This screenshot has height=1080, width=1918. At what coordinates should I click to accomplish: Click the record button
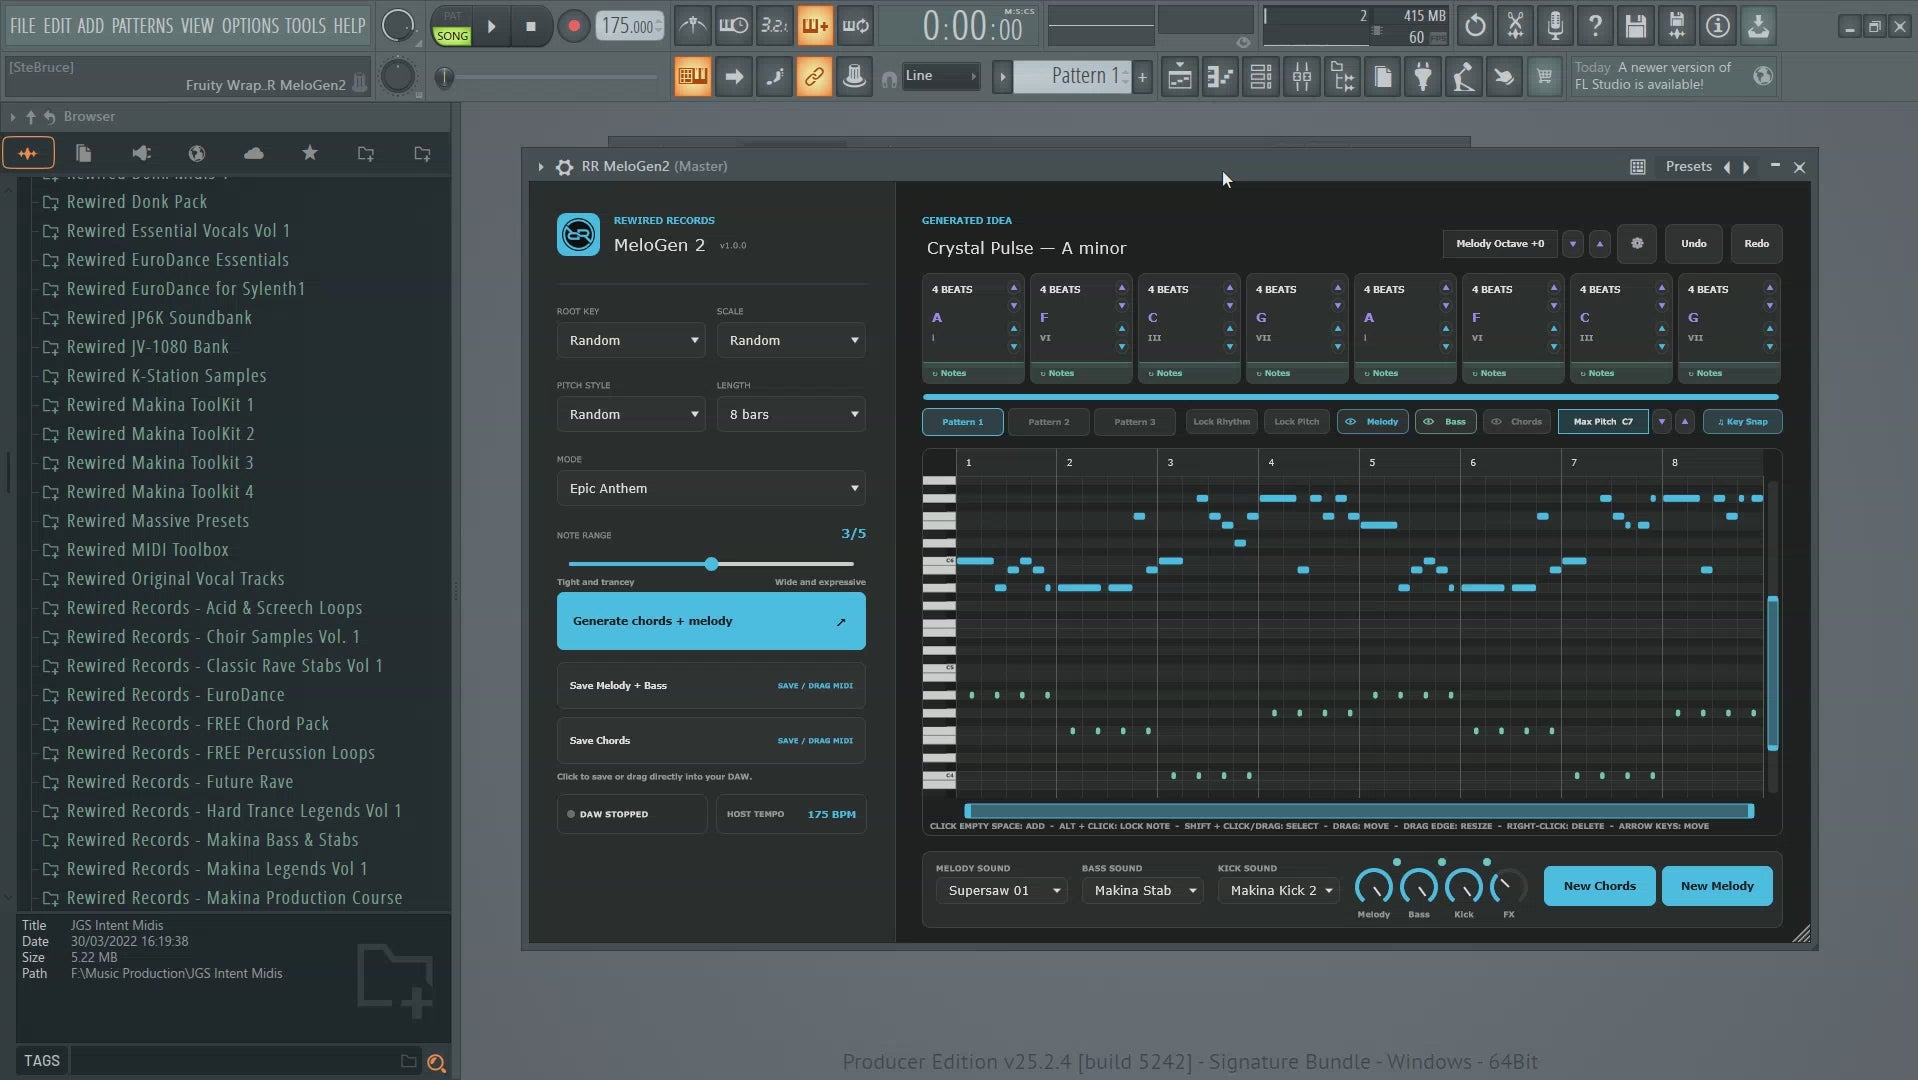click(x=573, y=27)
